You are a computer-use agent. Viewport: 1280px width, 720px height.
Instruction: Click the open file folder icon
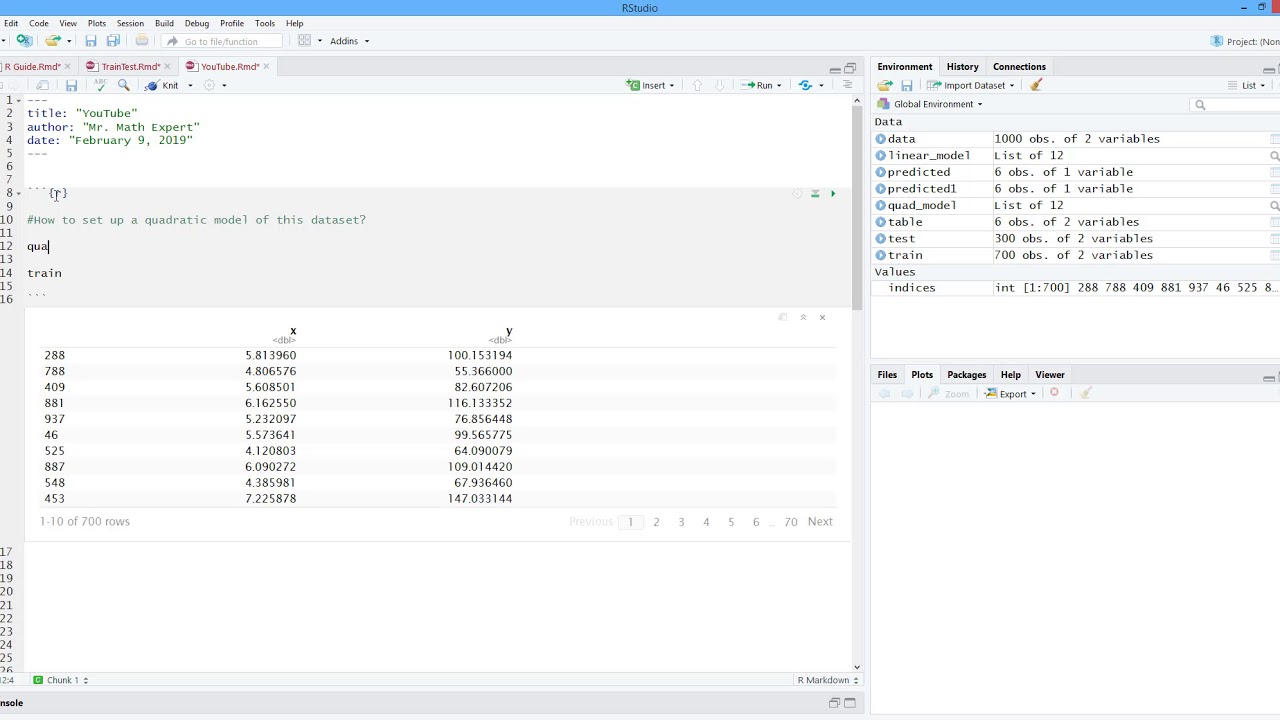[x=53, y=41]
